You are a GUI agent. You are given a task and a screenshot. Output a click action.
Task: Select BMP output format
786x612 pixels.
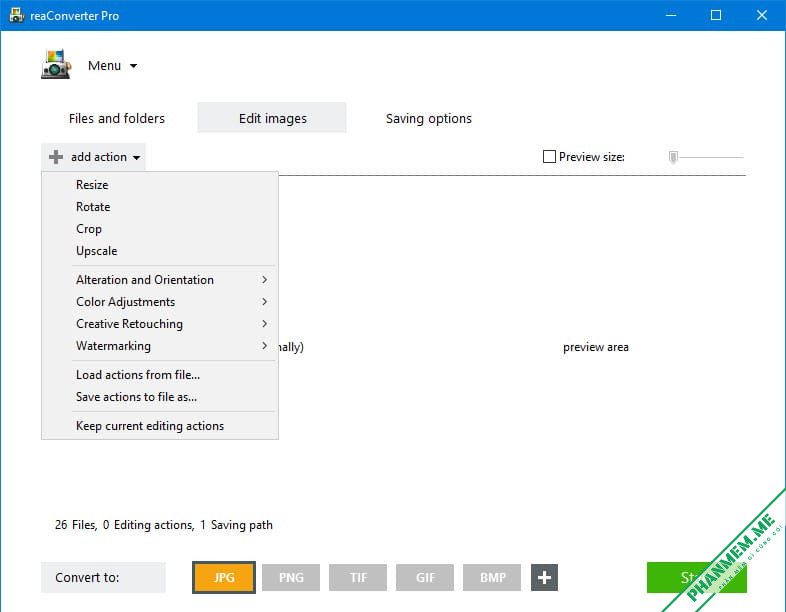click(x=492, y=577)
